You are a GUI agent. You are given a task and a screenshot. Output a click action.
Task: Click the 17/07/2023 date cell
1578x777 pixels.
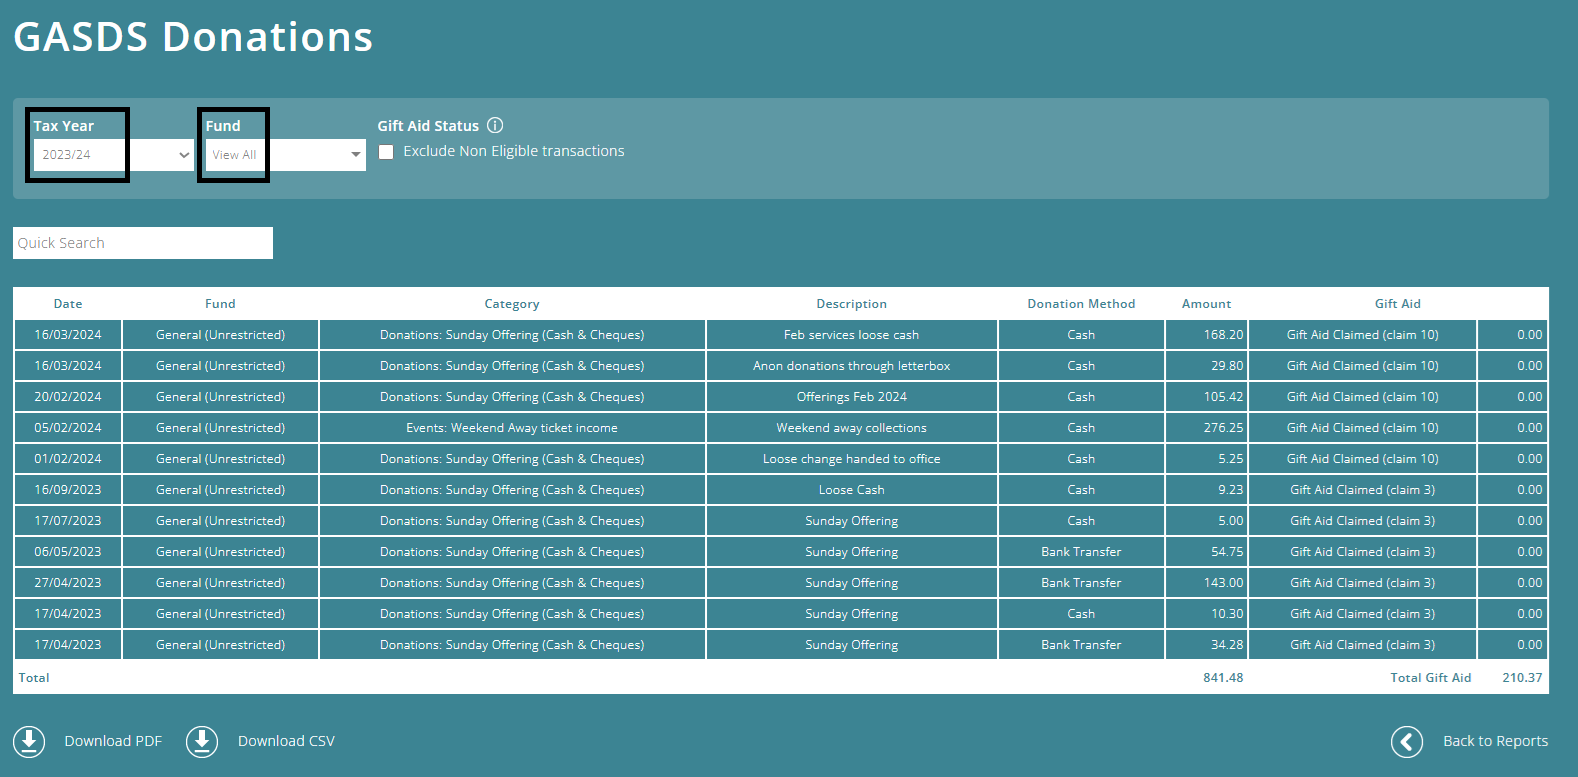(68, 521)
